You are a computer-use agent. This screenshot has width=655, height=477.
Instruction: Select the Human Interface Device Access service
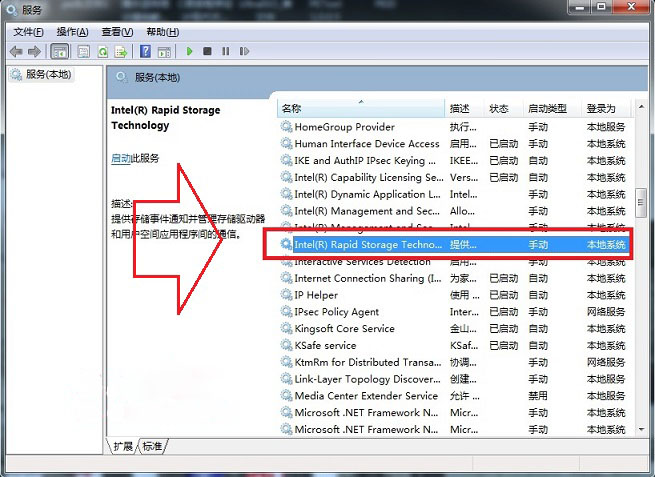click(x=453, y=144)
